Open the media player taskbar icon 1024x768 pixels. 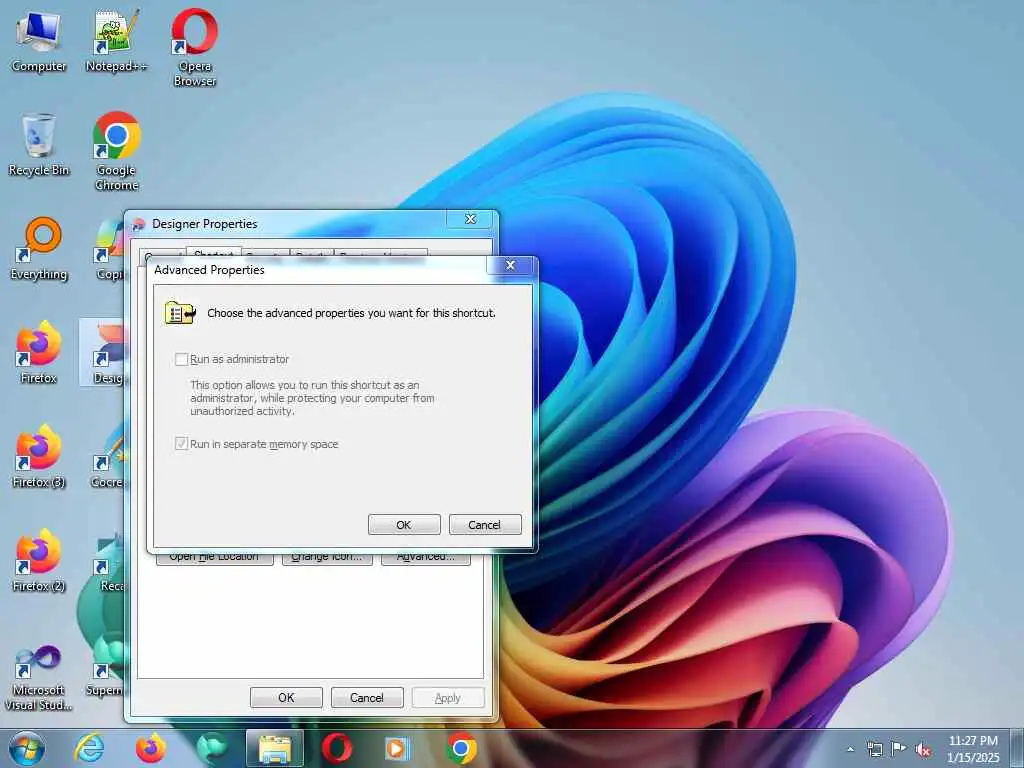click(x=398, y=748)
